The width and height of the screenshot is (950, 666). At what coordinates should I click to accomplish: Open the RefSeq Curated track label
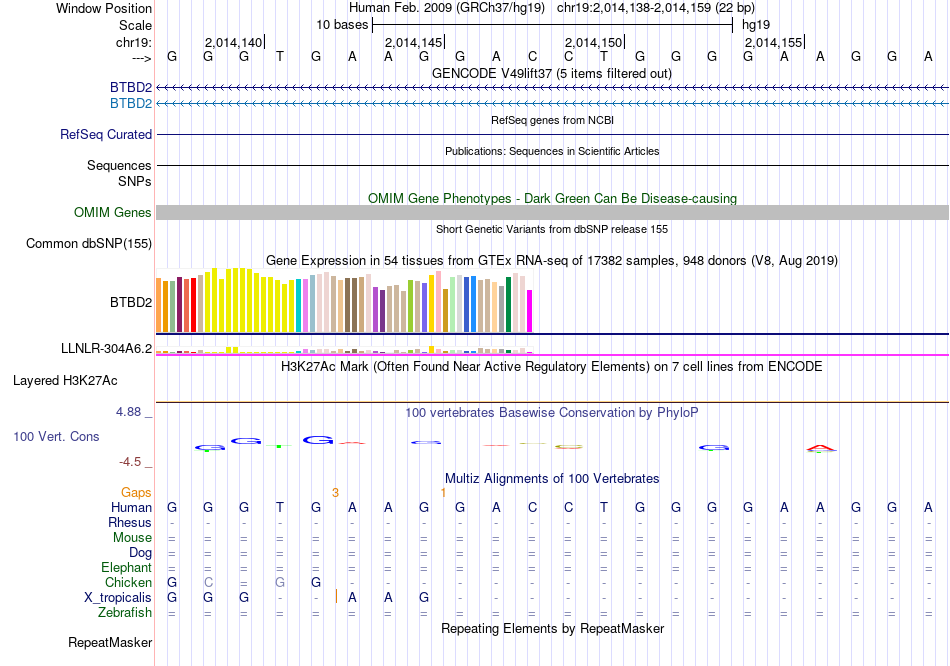[x=106, y=134]
